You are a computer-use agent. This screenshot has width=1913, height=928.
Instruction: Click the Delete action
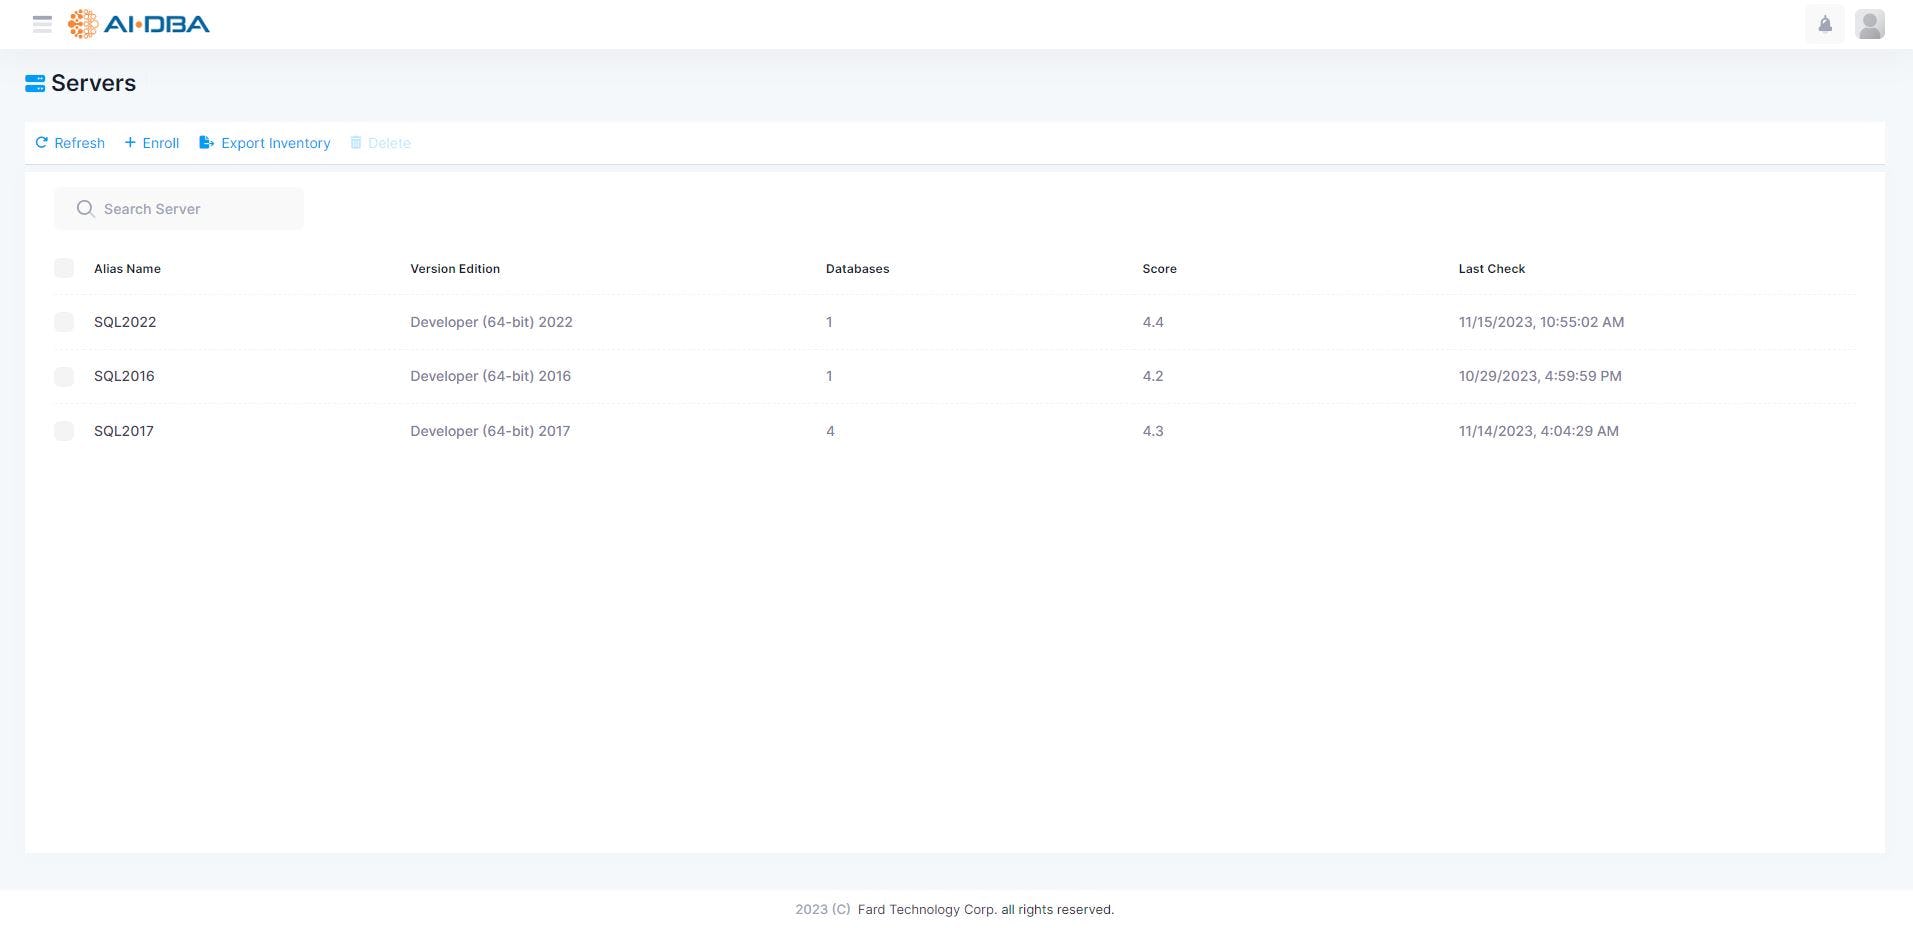380,142
